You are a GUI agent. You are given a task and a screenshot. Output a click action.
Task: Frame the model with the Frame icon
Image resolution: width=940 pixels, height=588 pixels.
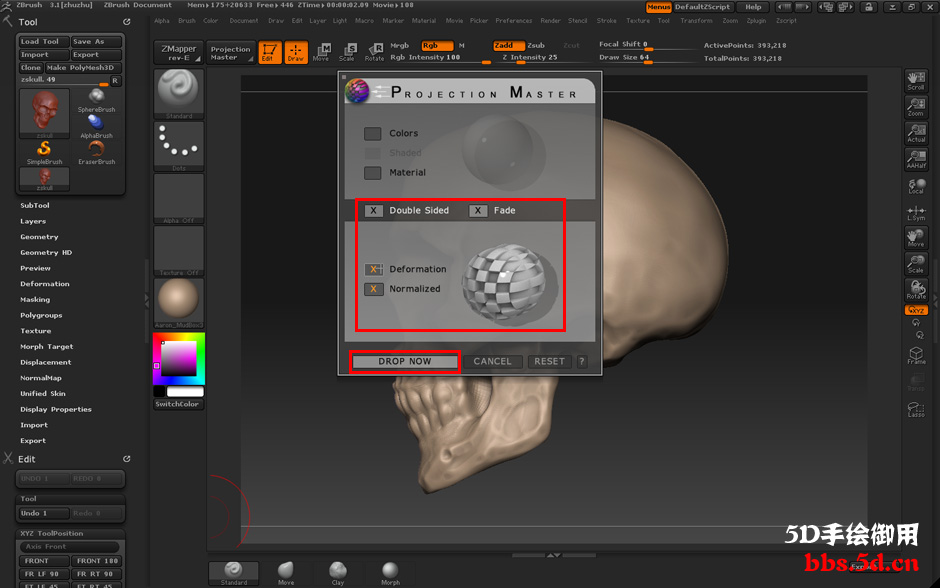point(915,355)
